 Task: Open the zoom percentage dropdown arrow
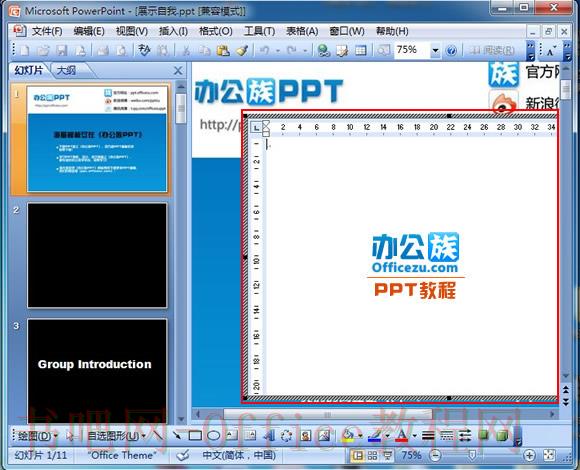(x=435, y=50)
